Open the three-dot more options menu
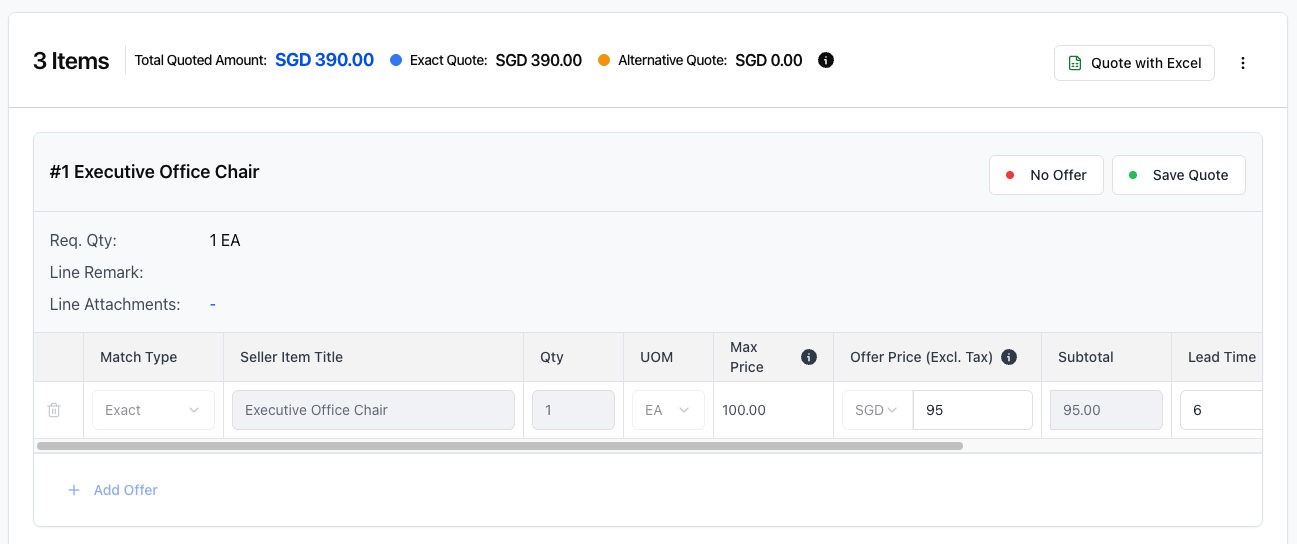Screen dimensions: 1297x544 pos(1243,63)
